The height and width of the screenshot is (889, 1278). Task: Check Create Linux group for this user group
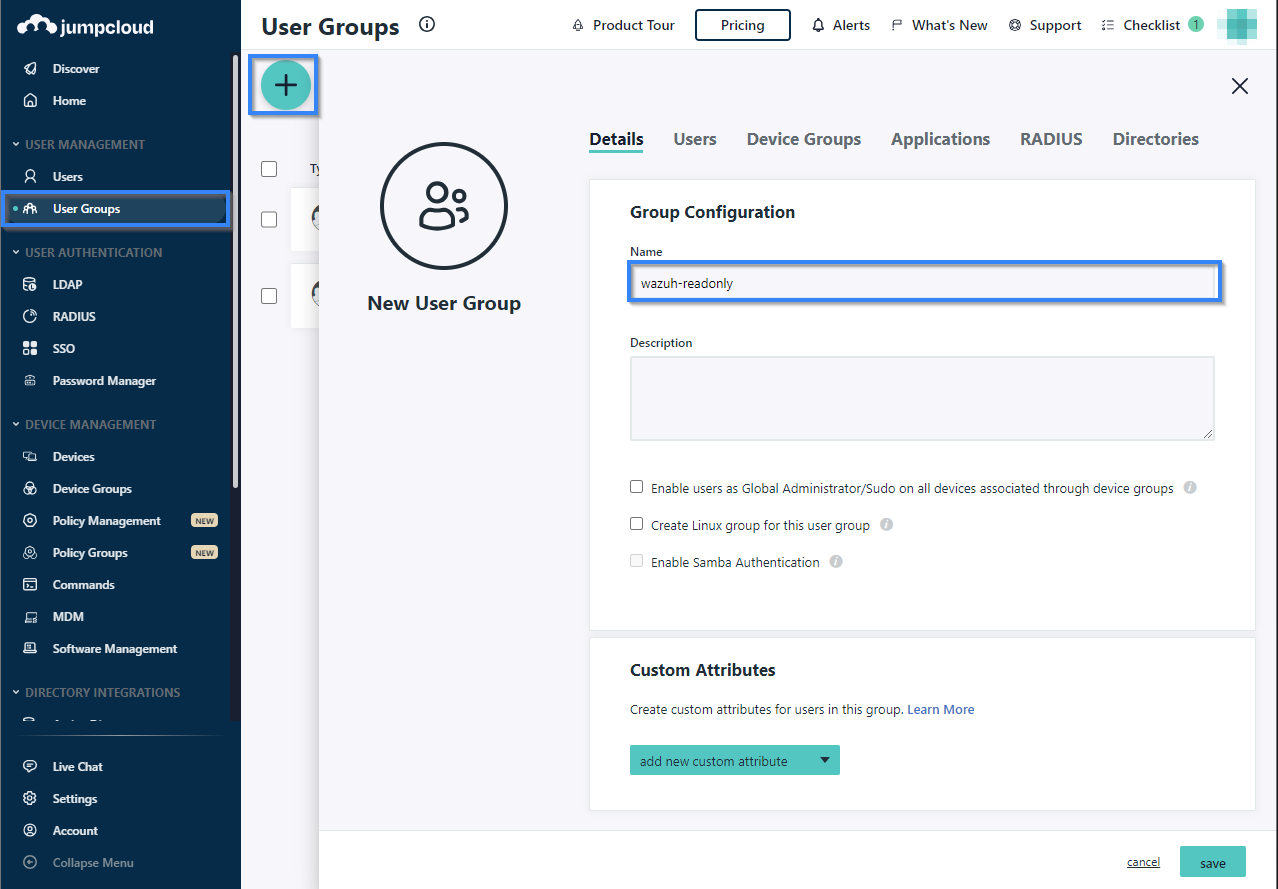pos(636,524)
